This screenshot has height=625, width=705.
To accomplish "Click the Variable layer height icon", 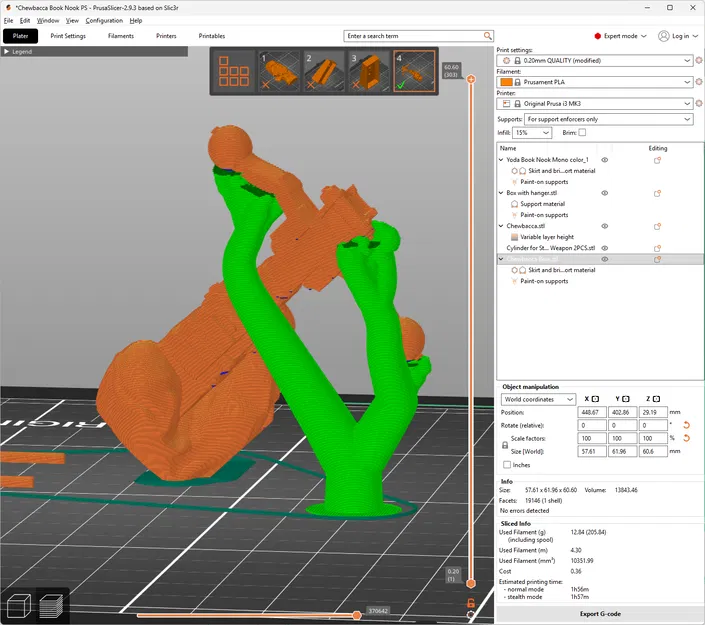I will pyautogui.click(x=514, y=237).
